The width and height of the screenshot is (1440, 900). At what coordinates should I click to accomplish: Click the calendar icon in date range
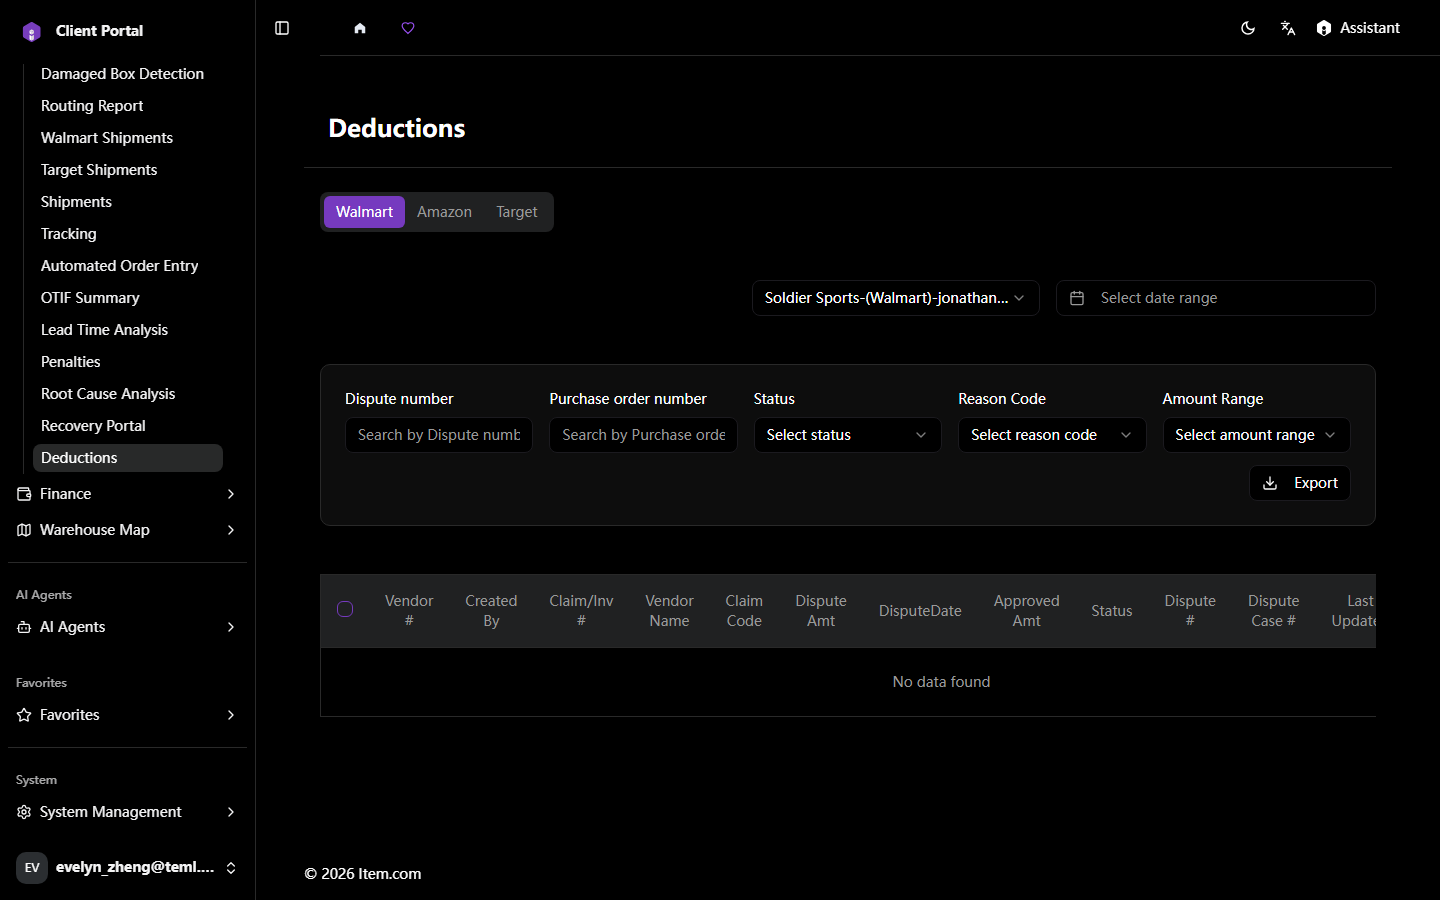pyautogui.click(x=1077, y=298)
